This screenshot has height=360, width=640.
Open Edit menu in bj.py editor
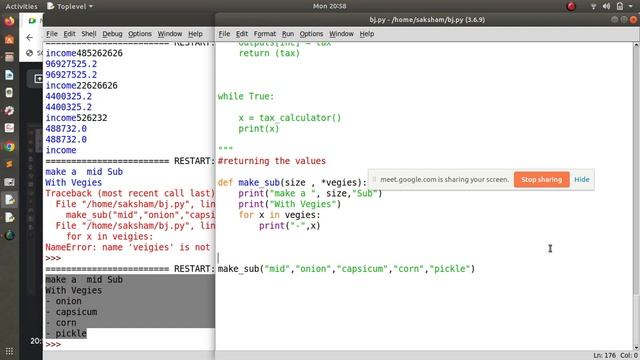[x=242, y=34]
